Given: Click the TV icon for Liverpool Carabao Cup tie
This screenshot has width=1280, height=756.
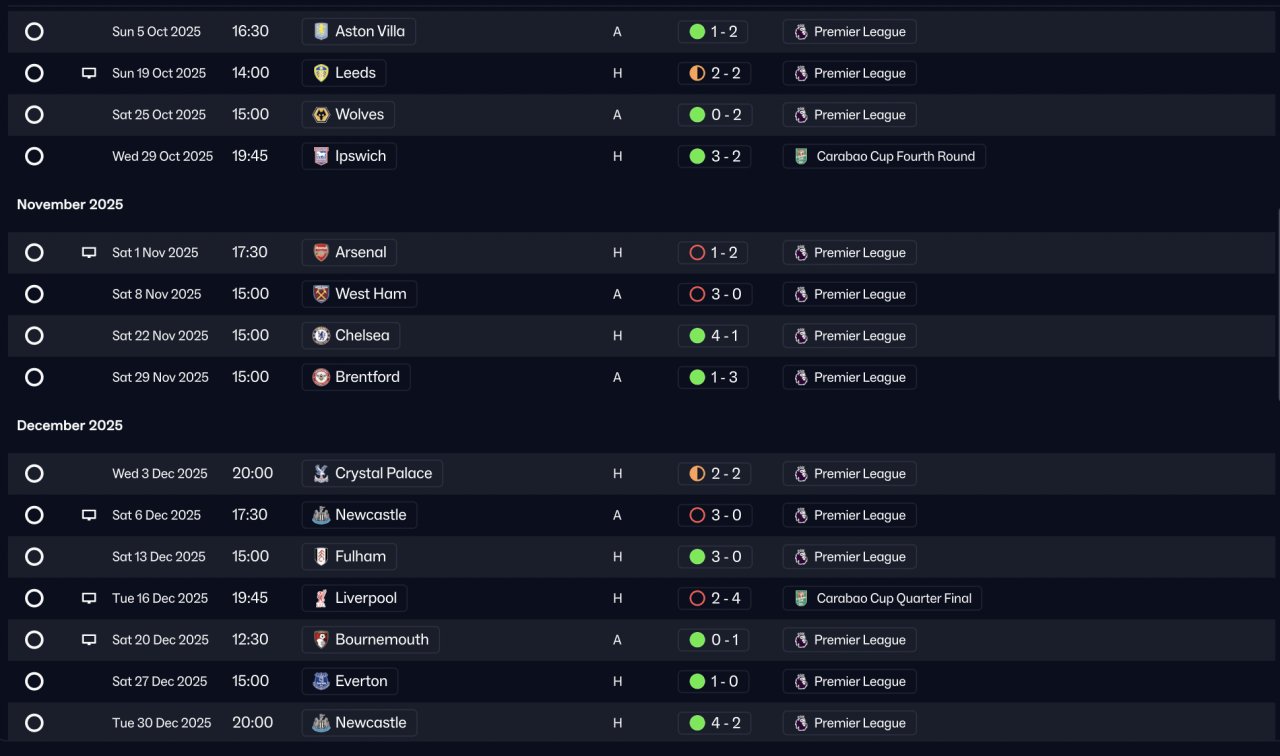Looking at the screenshot, I should coord(89,598).
